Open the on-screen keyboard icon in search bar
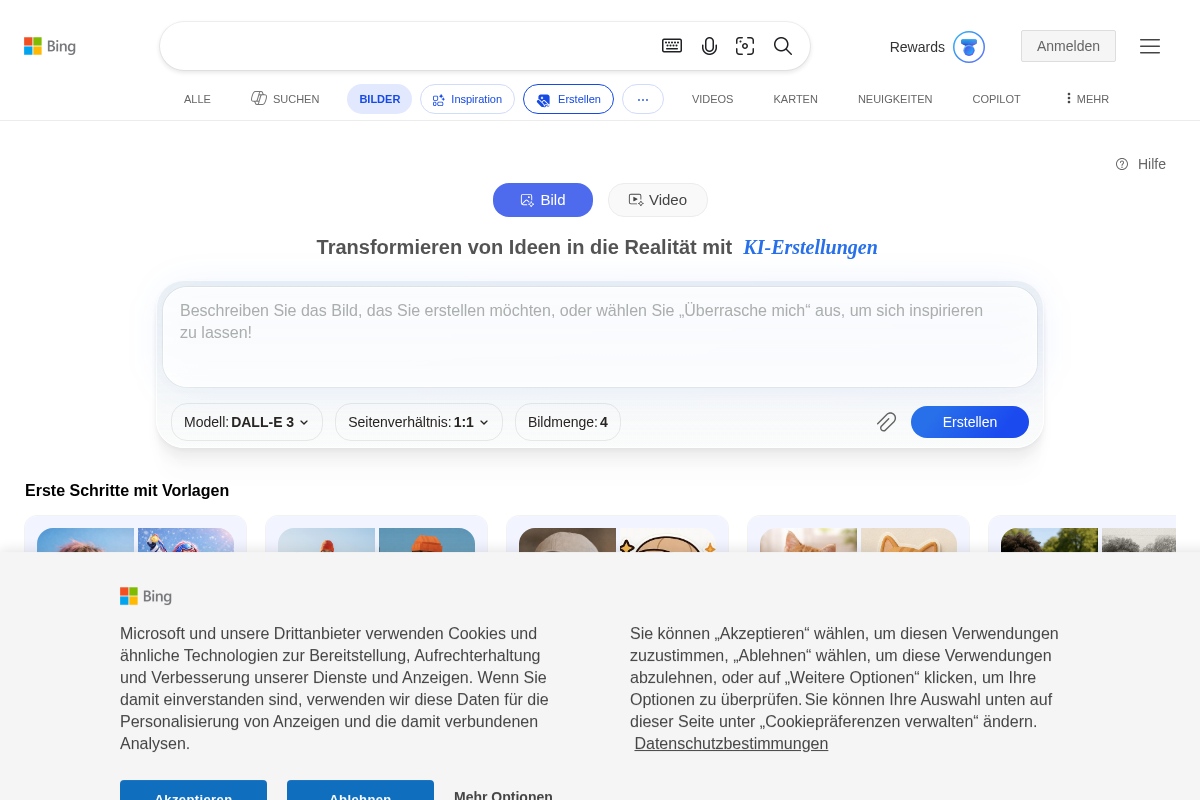 [672, 46]
